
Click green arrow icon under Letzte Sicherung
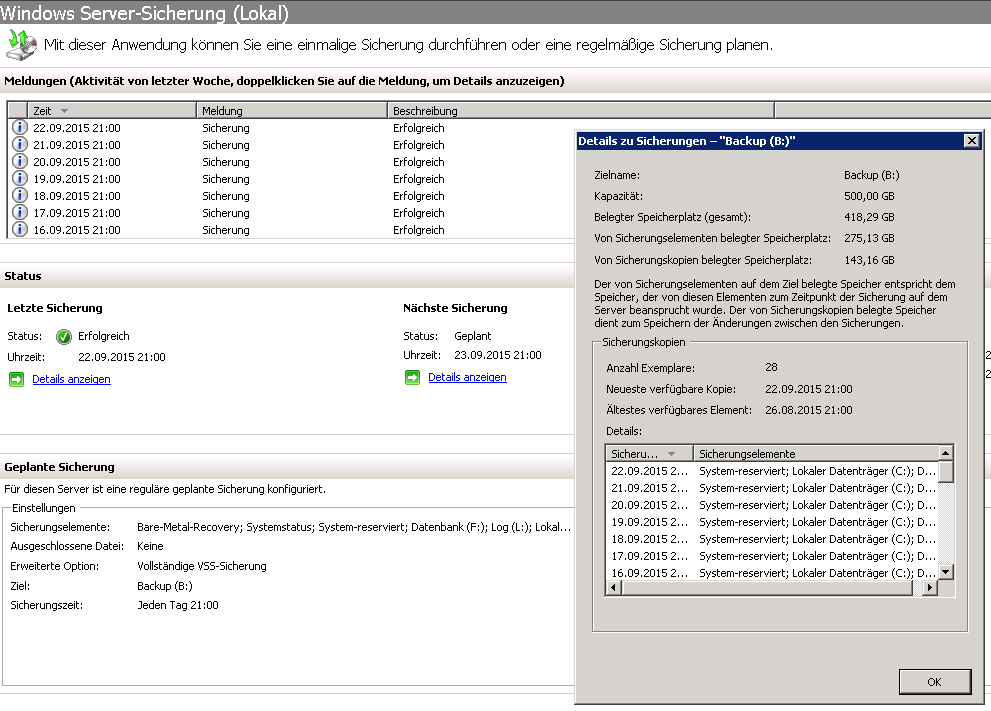(16, 379)
